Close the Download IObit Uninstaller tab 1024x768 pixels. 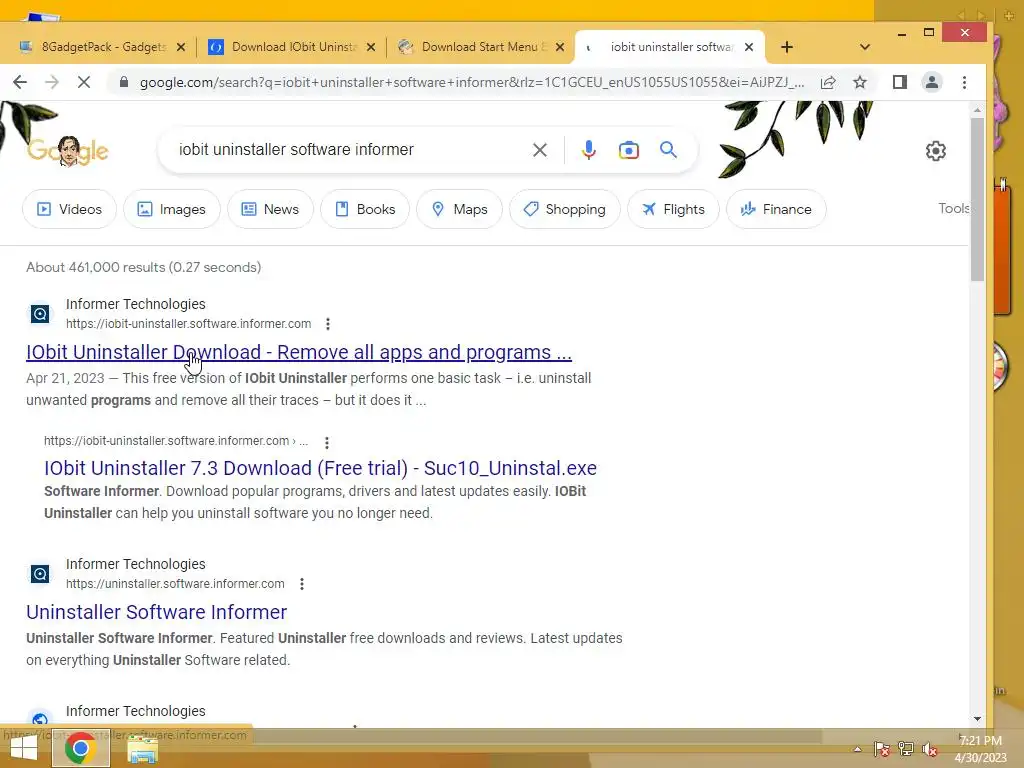tap(370, 47)
